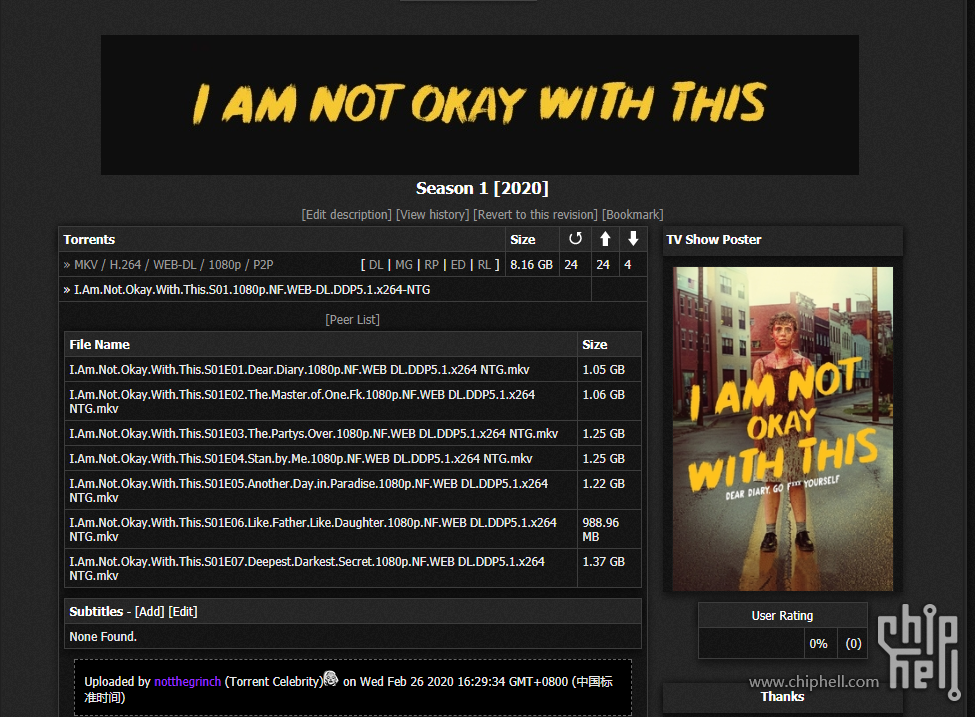975x717 pixels.
Task: Click the User Rating heading
Action: click(782, 616)
